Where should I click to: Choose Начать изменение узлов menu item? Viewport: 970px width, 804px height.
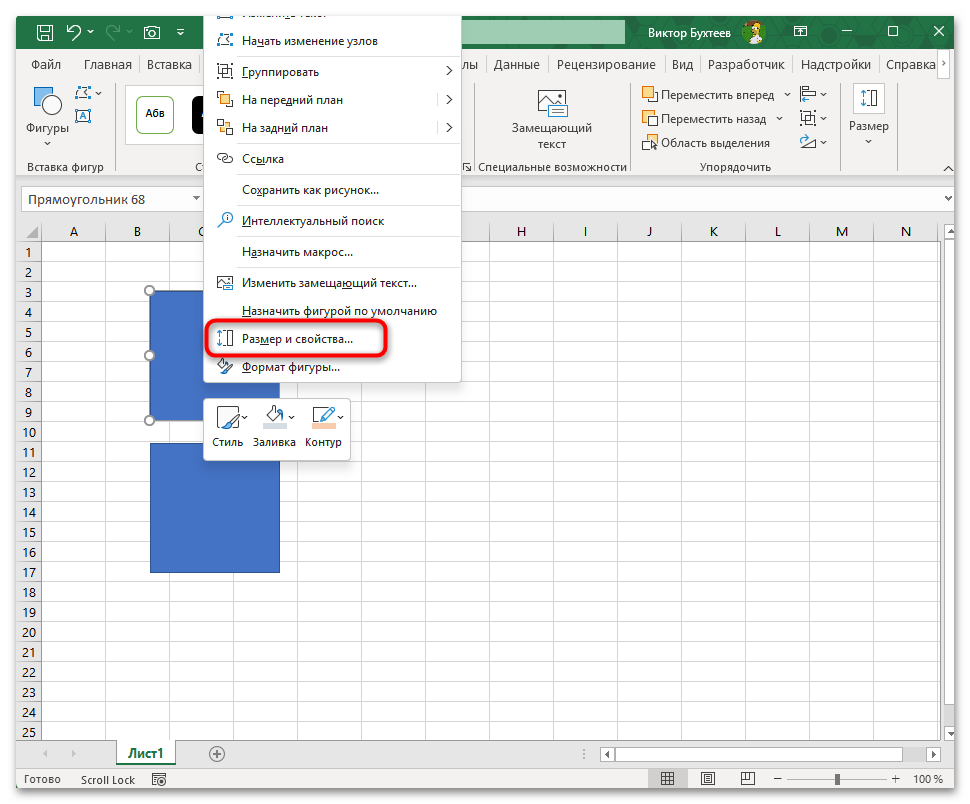click(332, 41)
